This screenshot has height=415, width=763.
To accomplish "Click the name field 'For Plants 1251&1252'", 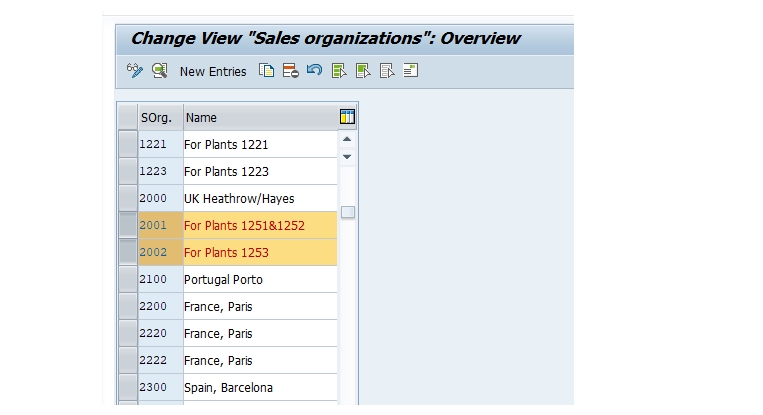I will point(260,225).
